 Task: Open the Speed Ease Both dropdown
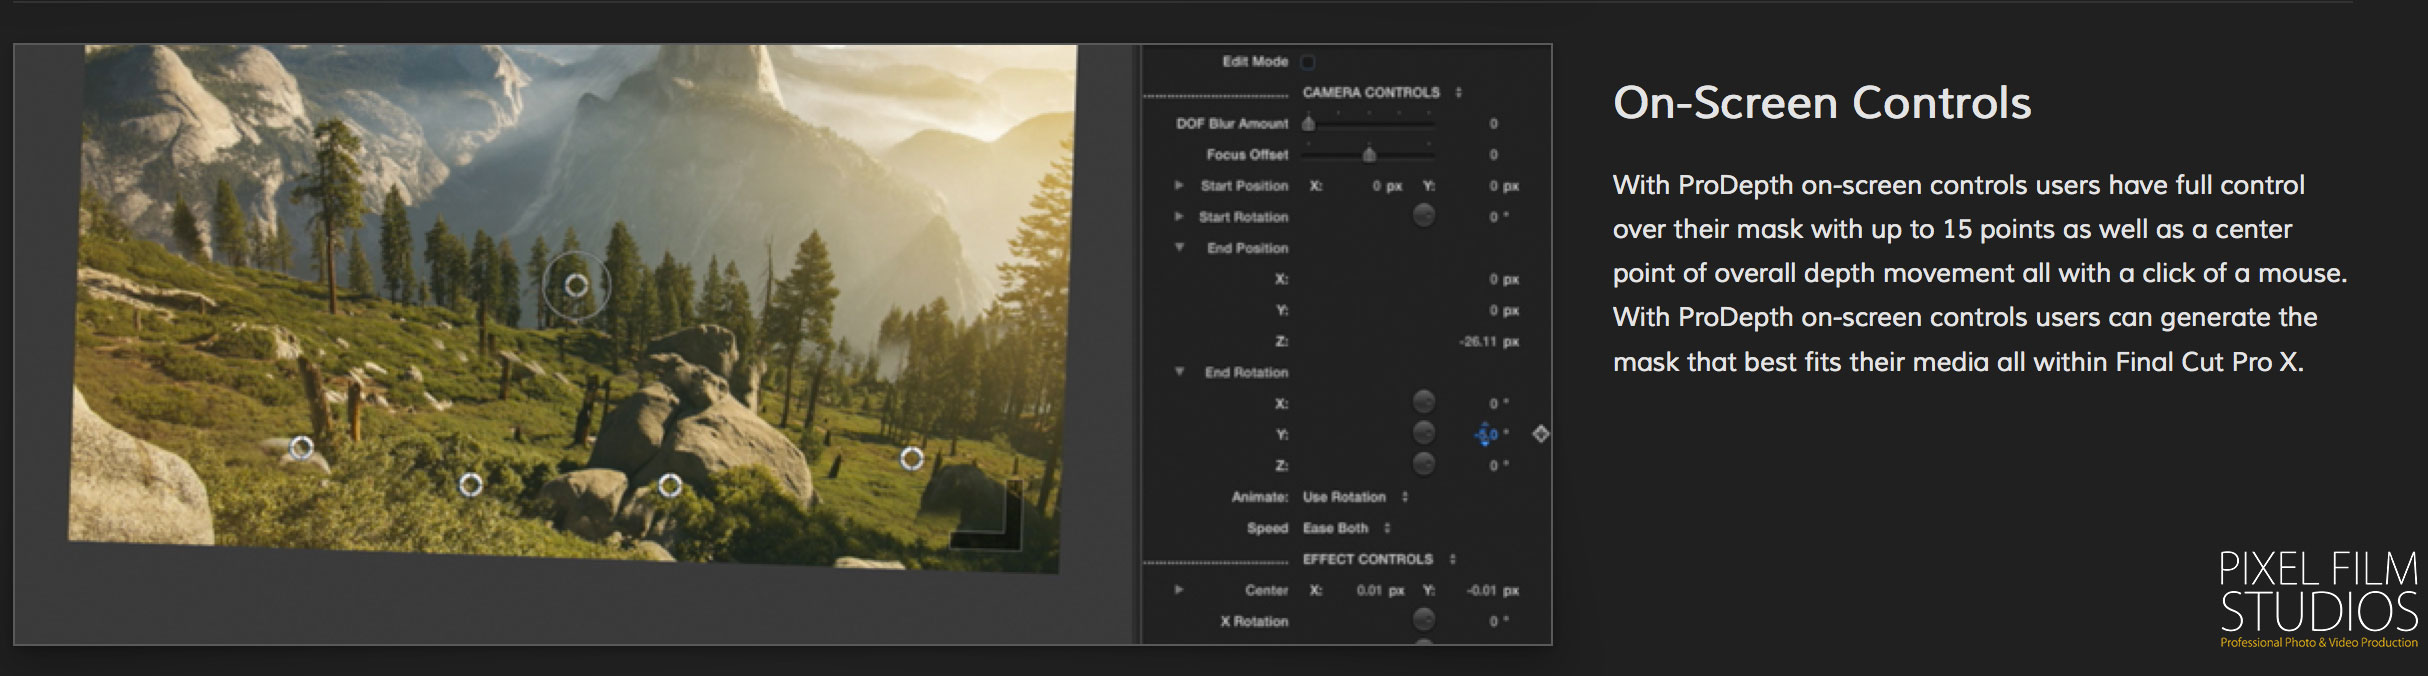tap(1346, 528)
